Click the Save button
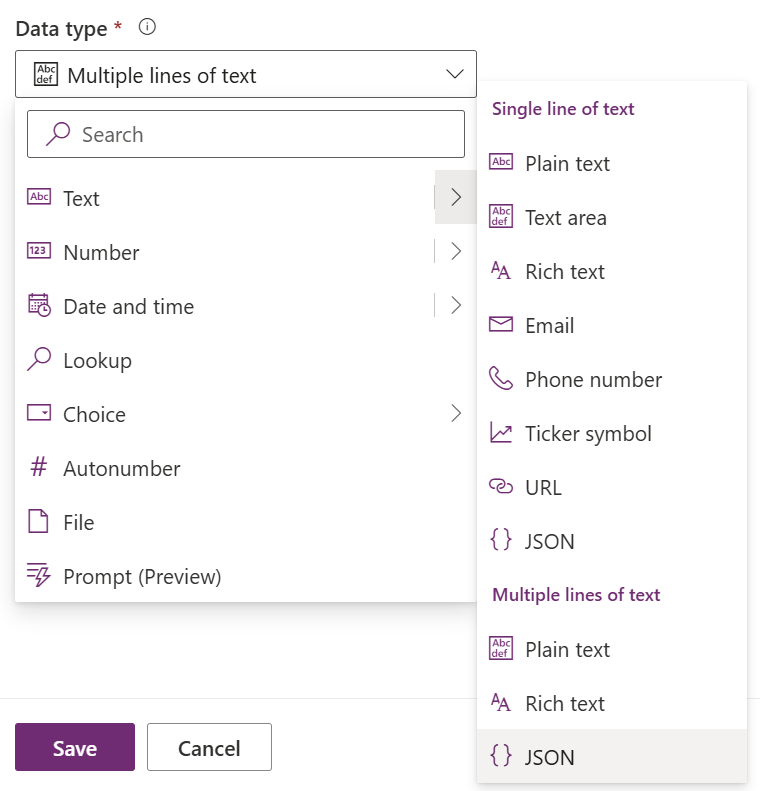 click(x=75, y=748)
